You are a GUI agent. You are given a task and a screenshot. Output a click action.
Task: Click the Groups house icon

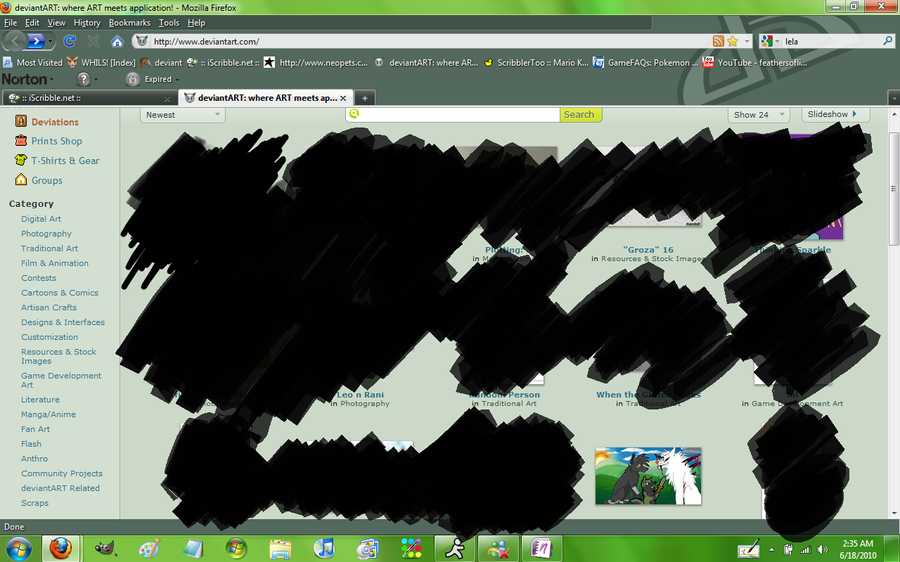[21, 180]
